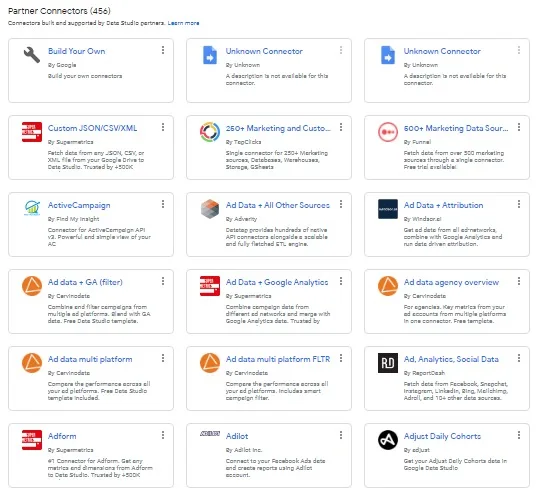537x496 pixels.
Task: Click the Partner Connectors (456) heading
Action: (x=59, y=11)
